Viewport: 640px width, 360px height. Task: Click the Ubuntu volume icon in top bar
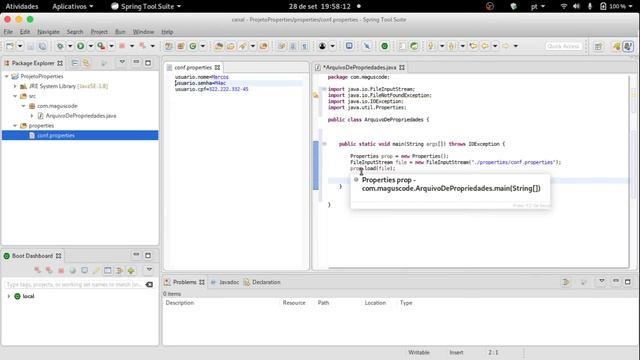coord(576,6)
